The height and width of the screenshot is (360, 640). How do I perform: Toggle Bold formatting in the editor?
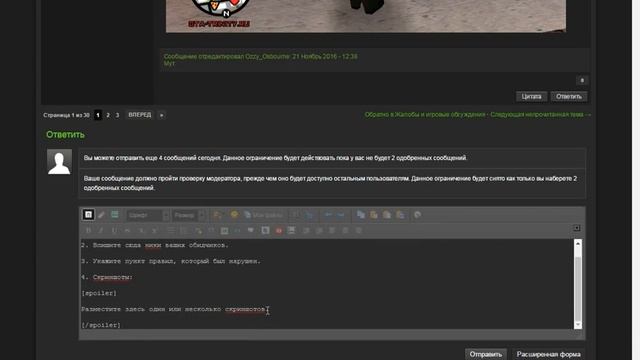pyautogui.click(x=88, y=231)
